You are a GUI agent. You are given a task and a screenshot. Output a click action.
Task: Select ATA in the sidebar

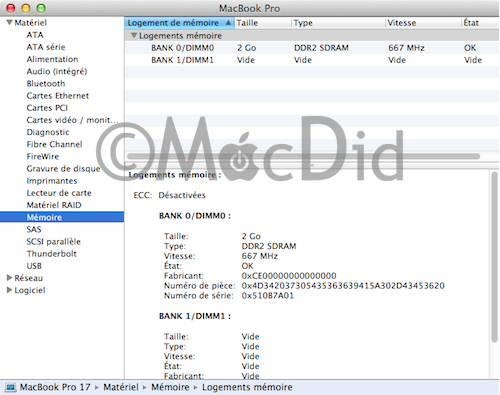coord(35,35)
